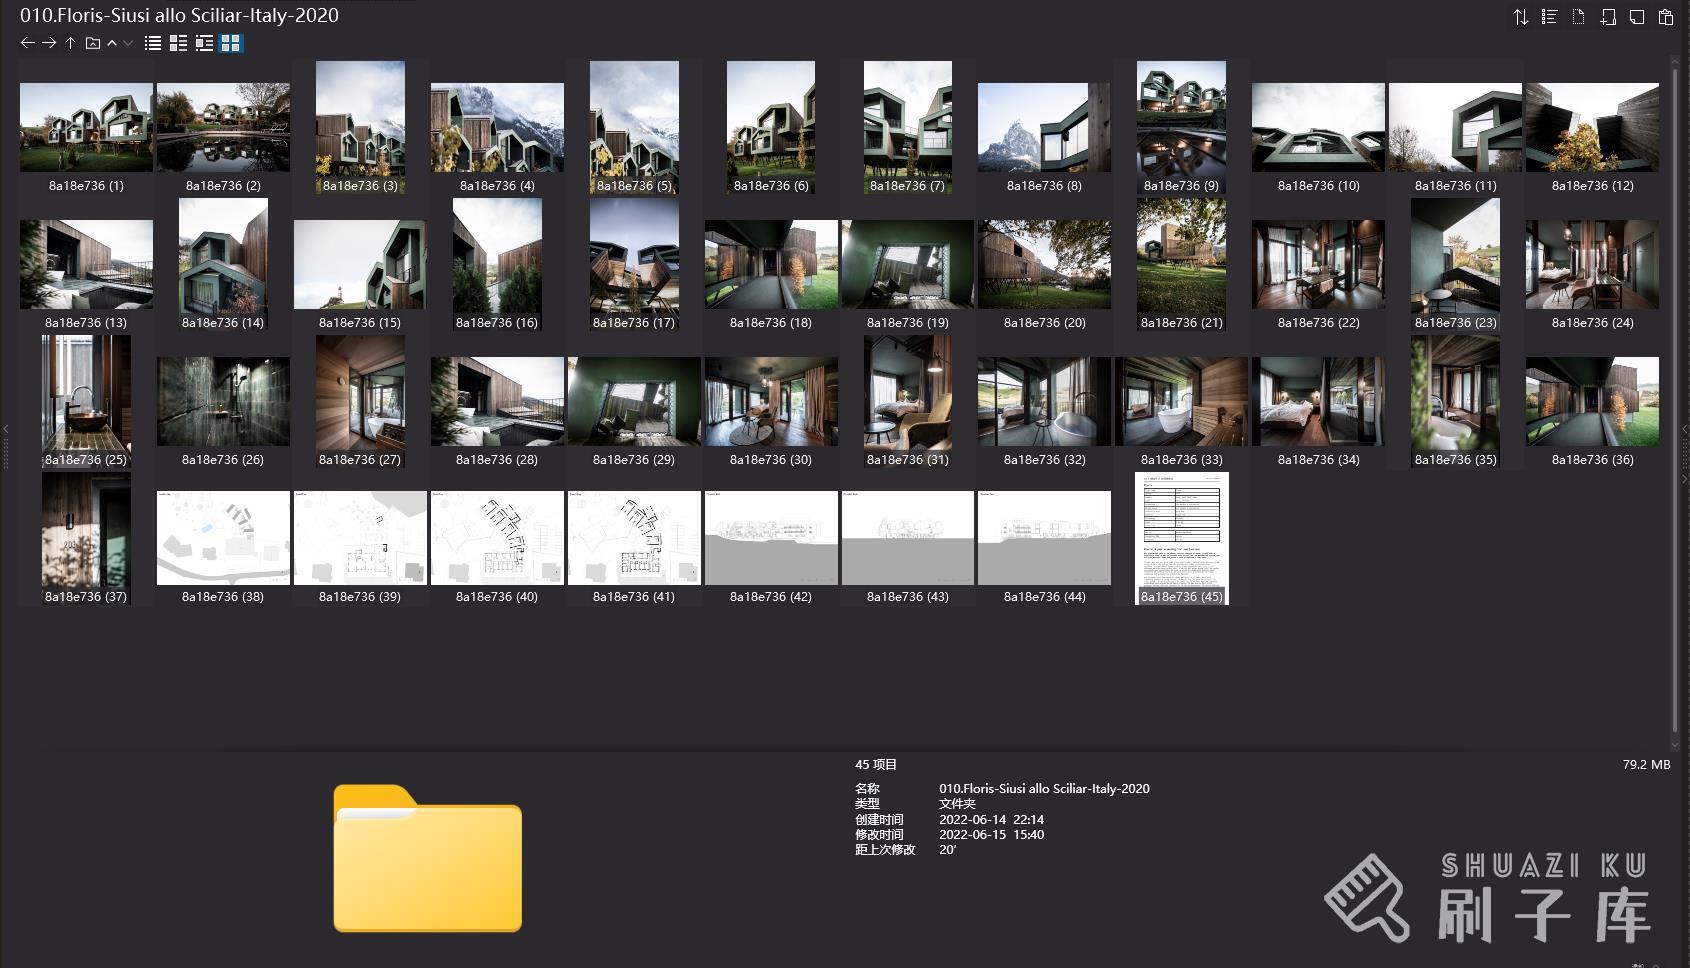Click the clipboard paste icon

tap(1665, 17)
